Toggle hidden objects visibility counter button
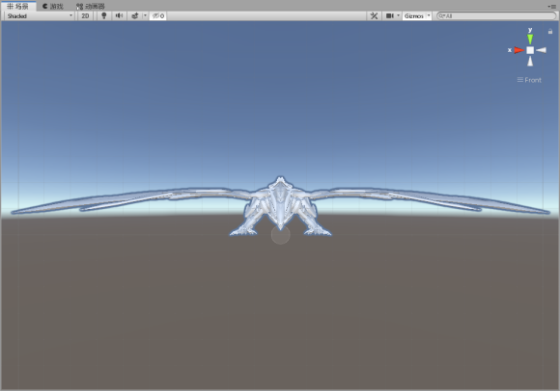The width and height of the screenshot is (560, 391). pos(158,16)
